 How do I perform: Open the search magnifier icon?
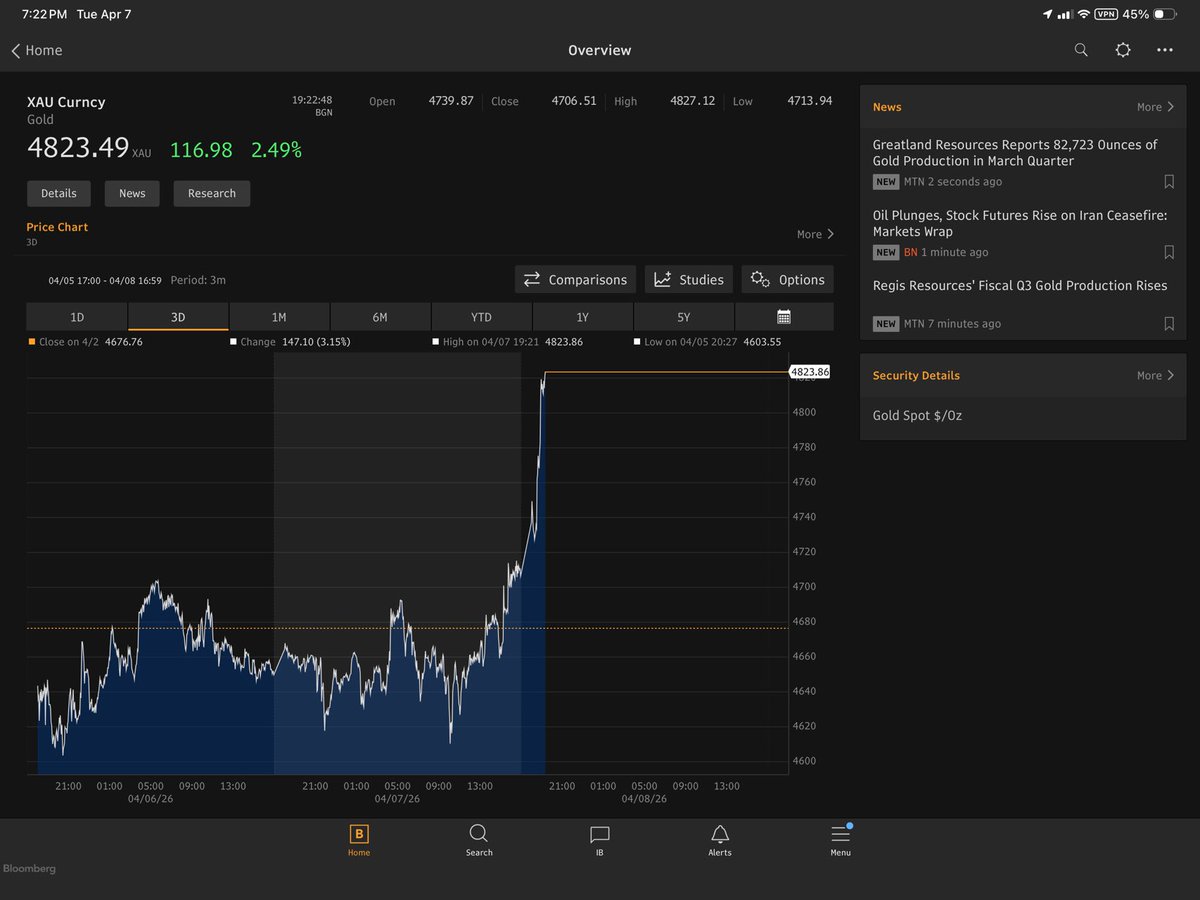click(x=1081, y=50)
